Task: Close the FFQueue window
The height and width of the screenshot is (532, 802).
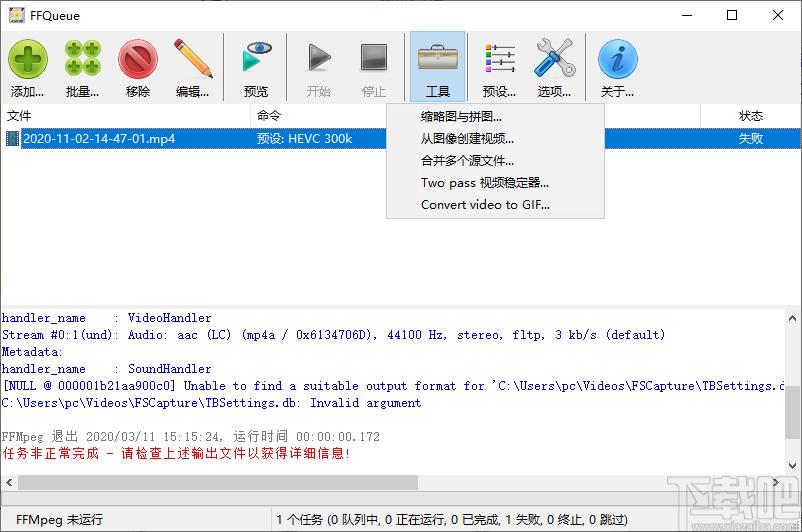Action: pyautogui.click(x=777, y=15)
